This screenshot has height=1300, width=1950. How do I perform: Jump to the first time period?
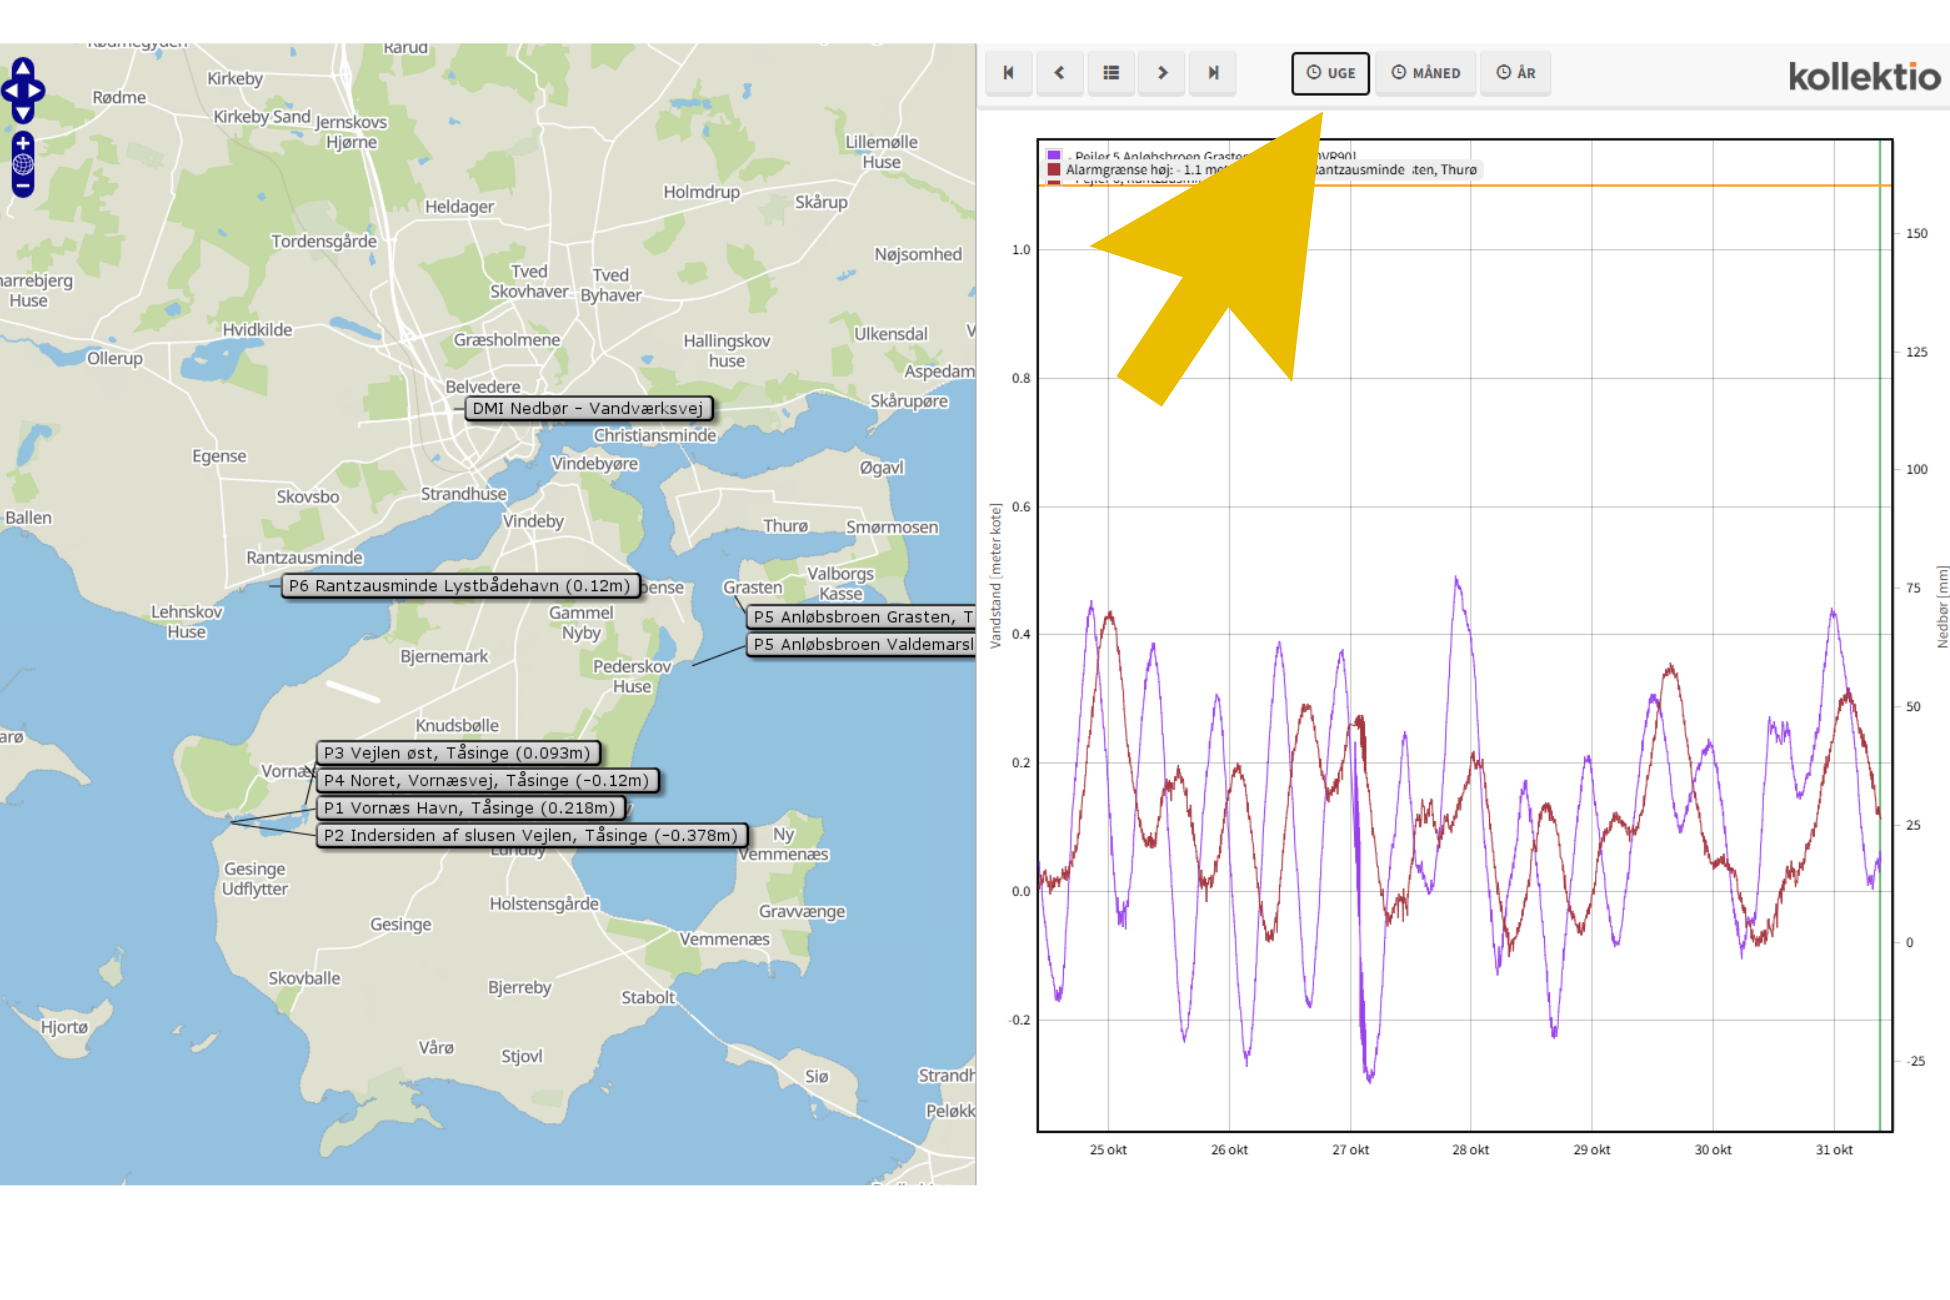click(x=1008, y=72)
